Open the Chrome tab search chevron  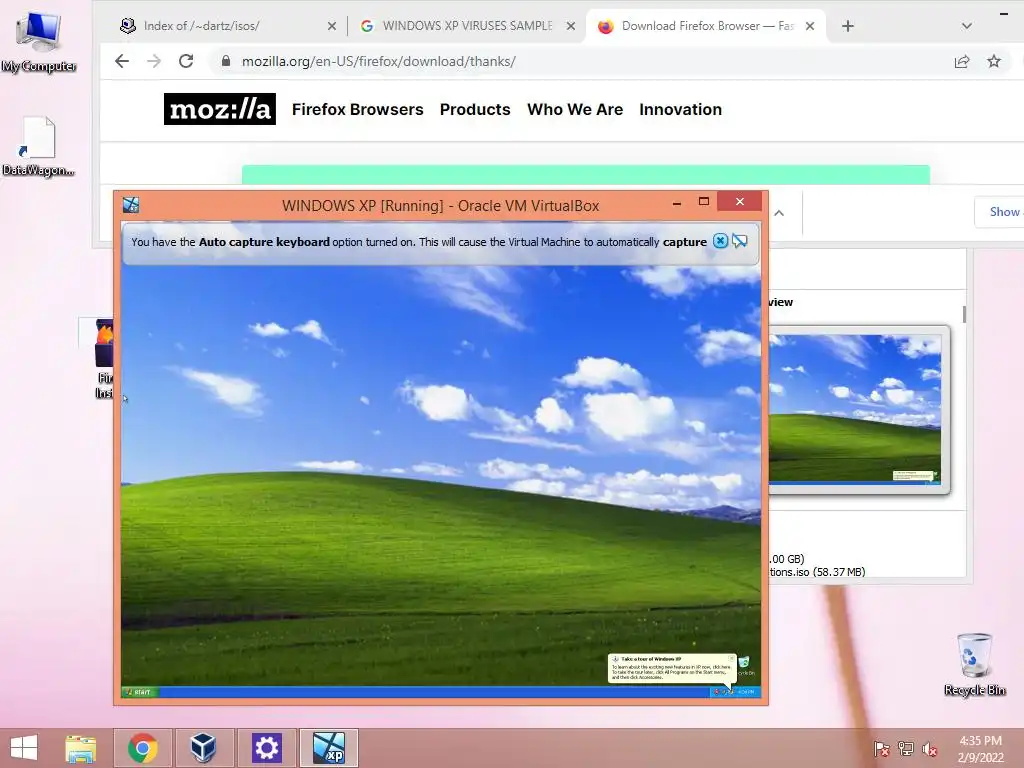967,26
